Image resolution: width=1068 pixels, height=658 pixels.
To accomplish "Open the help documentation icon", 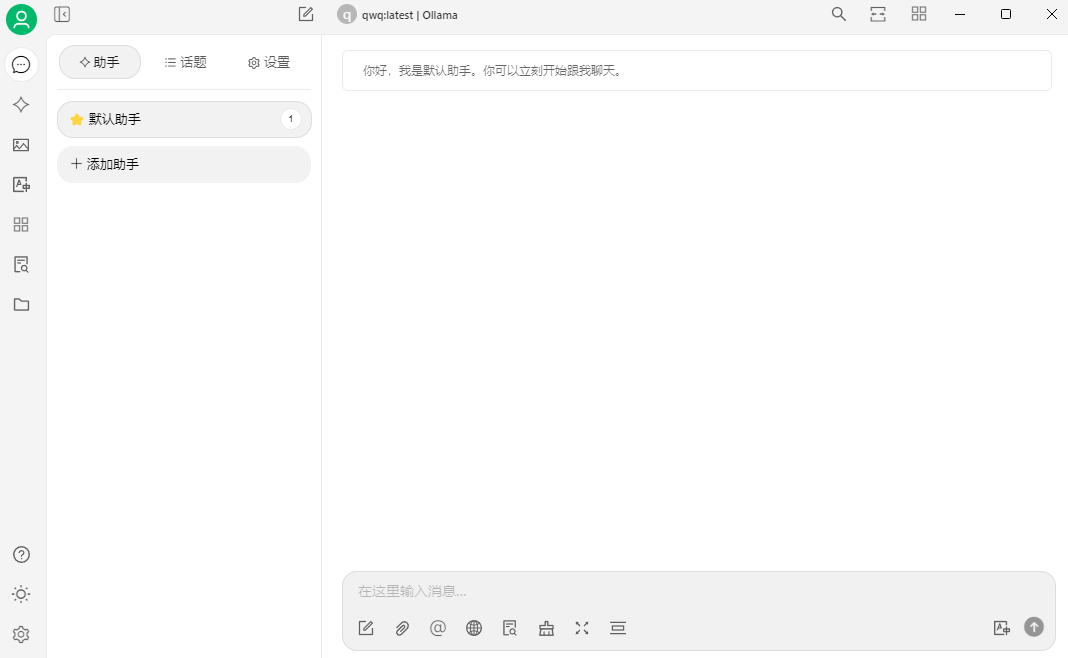I will point(21,554).
